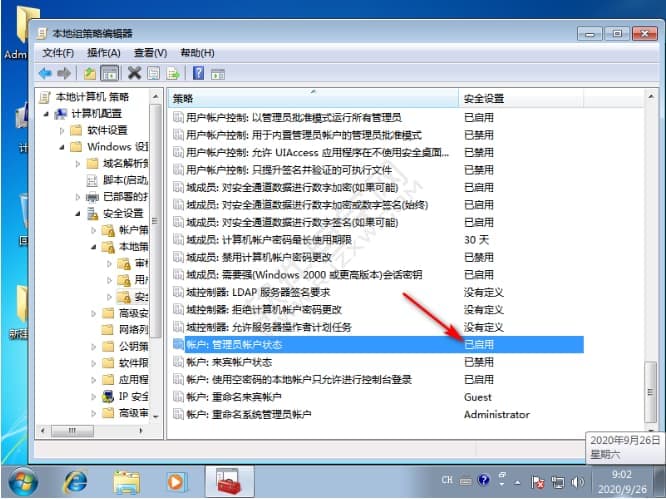Click the Properties toolbar icon
This screenshot has height=499, width=666.
pyautogui.click(x=153, y=73)
